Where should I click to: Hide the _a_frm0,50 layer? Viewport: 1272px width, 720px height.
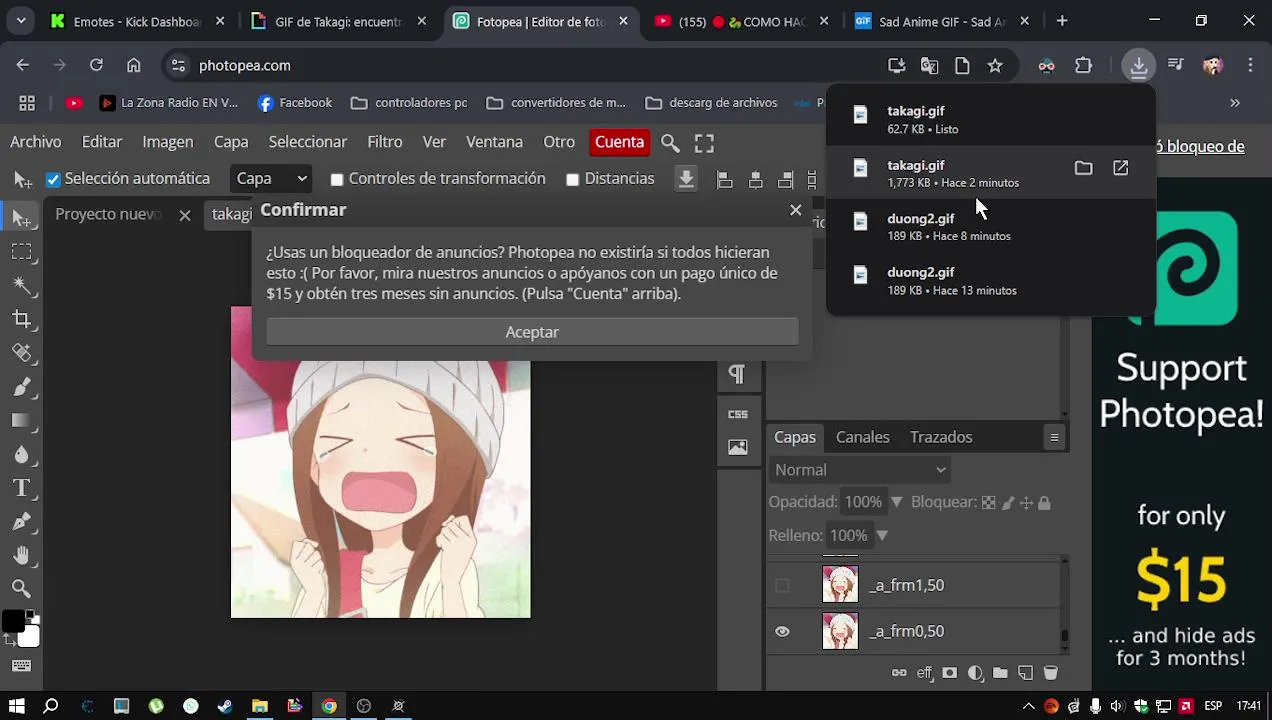pyautogui.click(x=782, y=632)
